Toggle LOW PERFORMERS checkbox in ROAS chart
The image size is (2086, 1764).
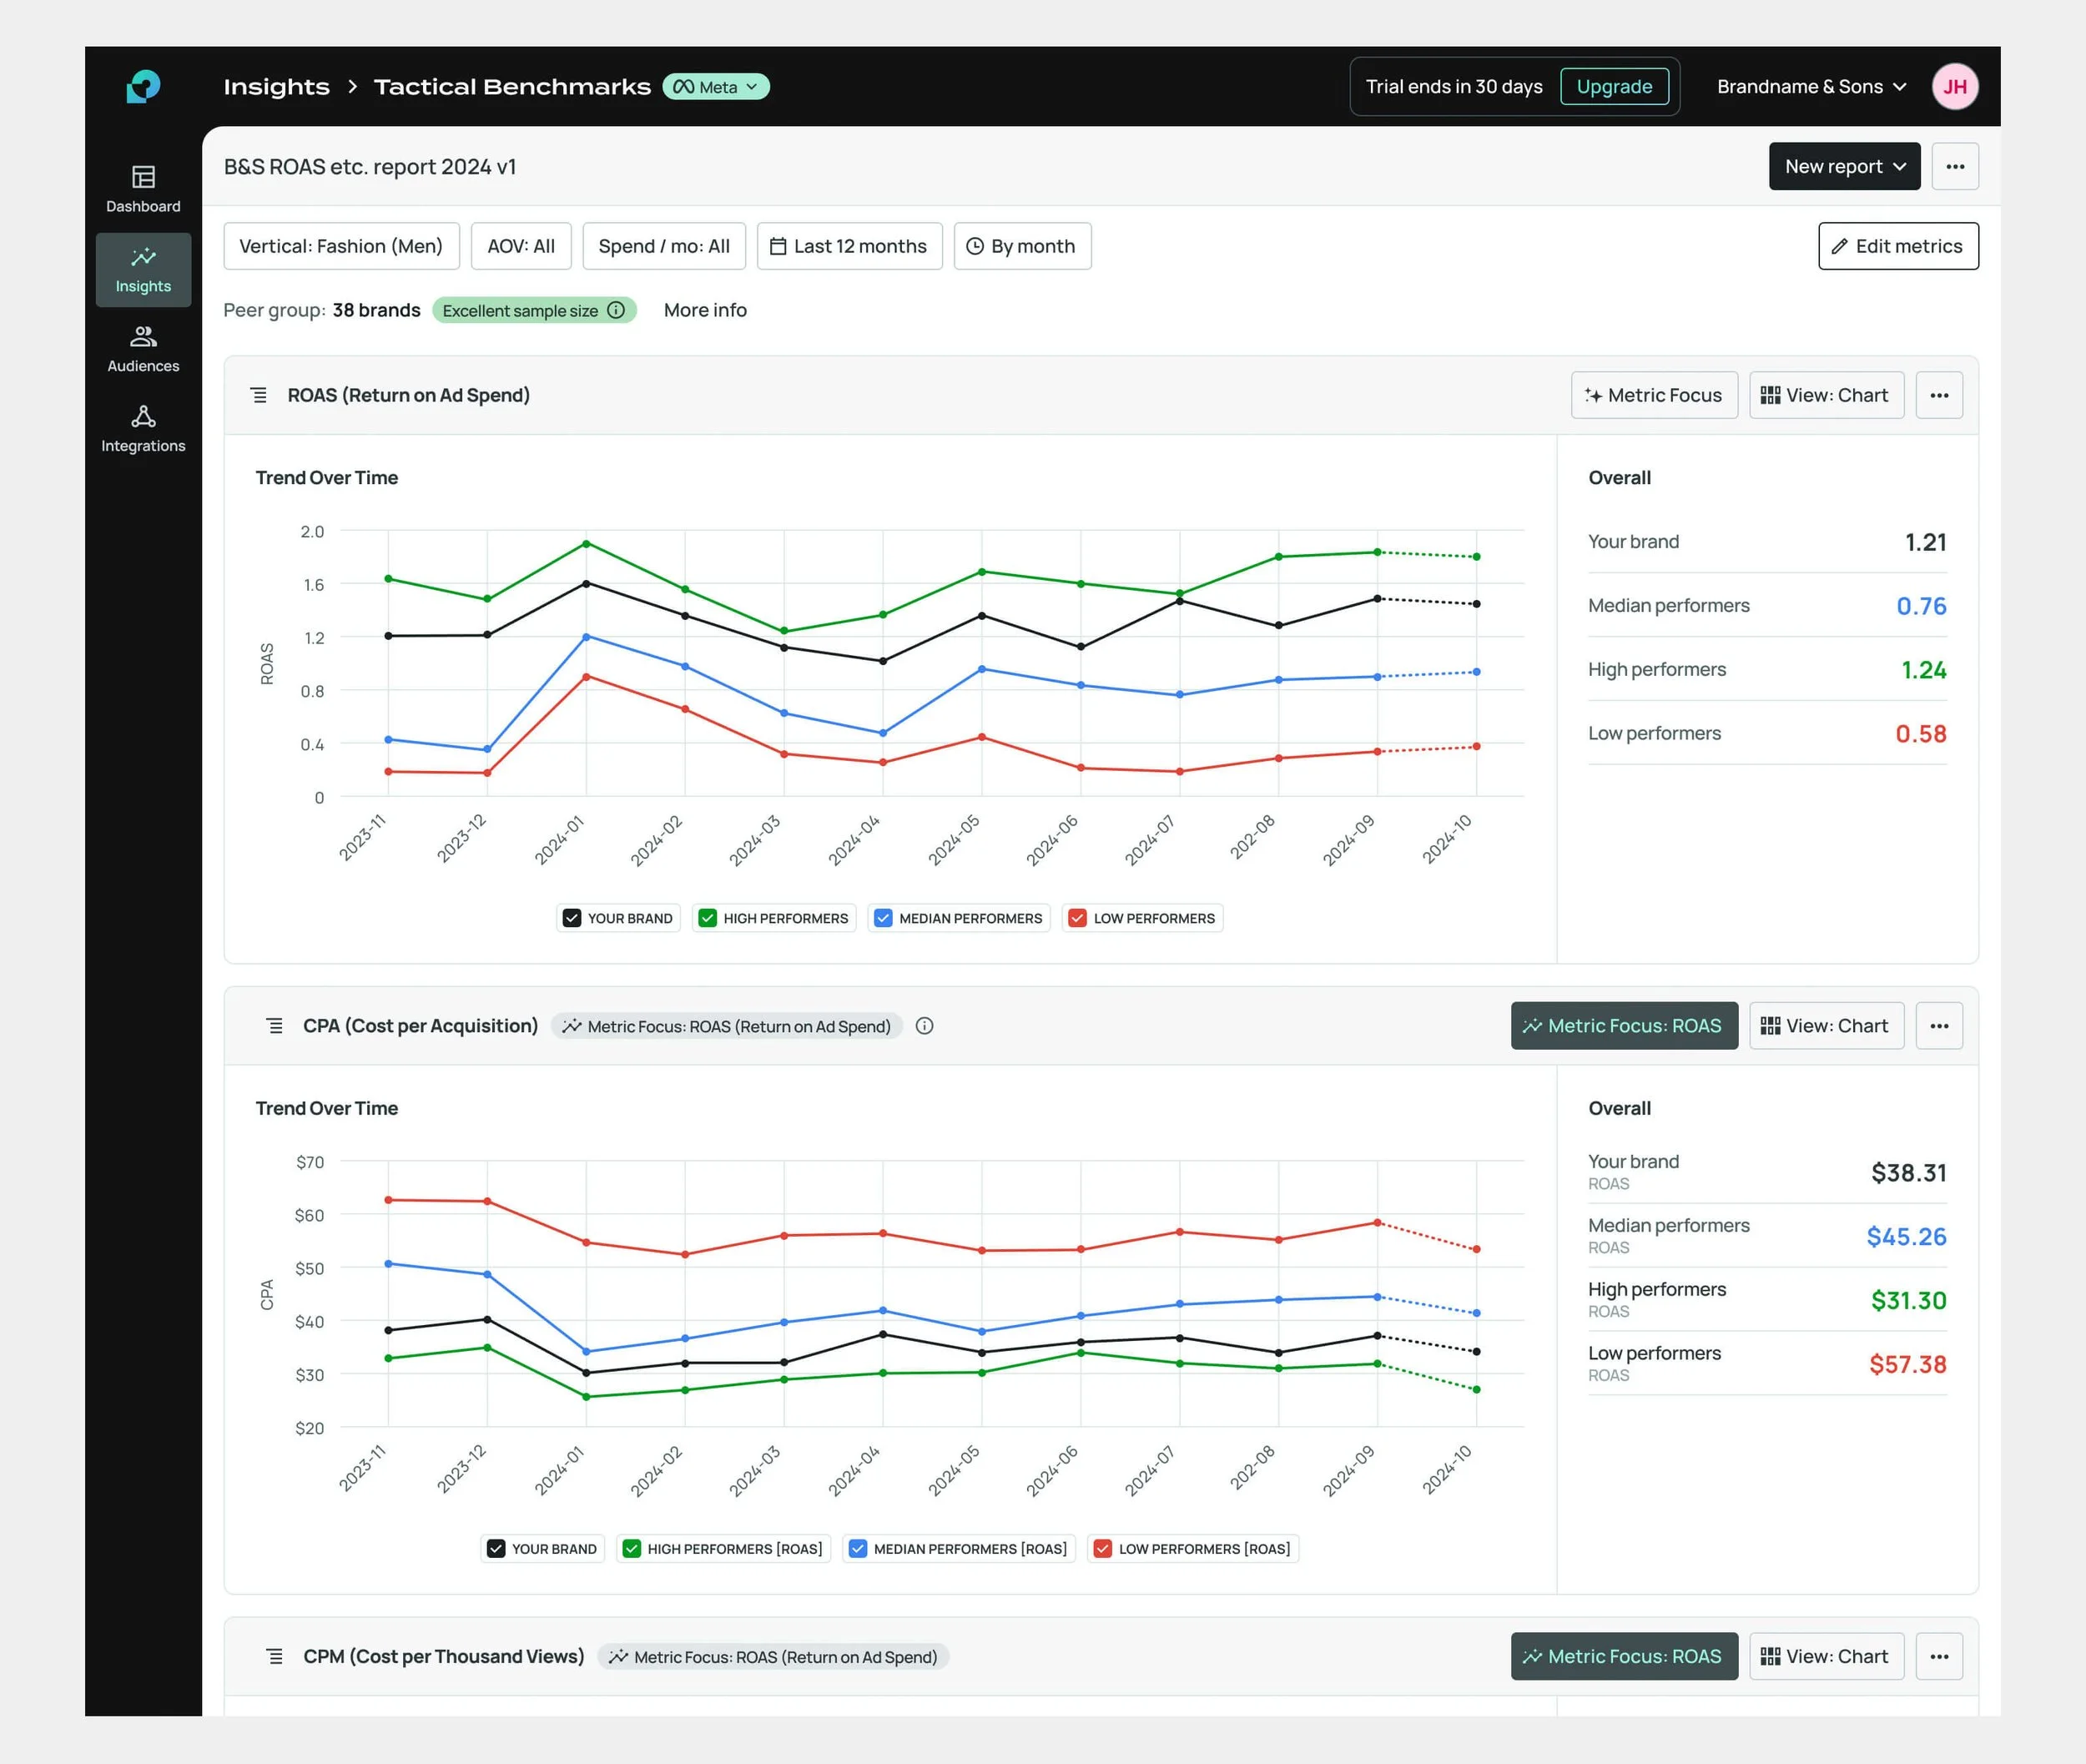(x=1077, y=918)
